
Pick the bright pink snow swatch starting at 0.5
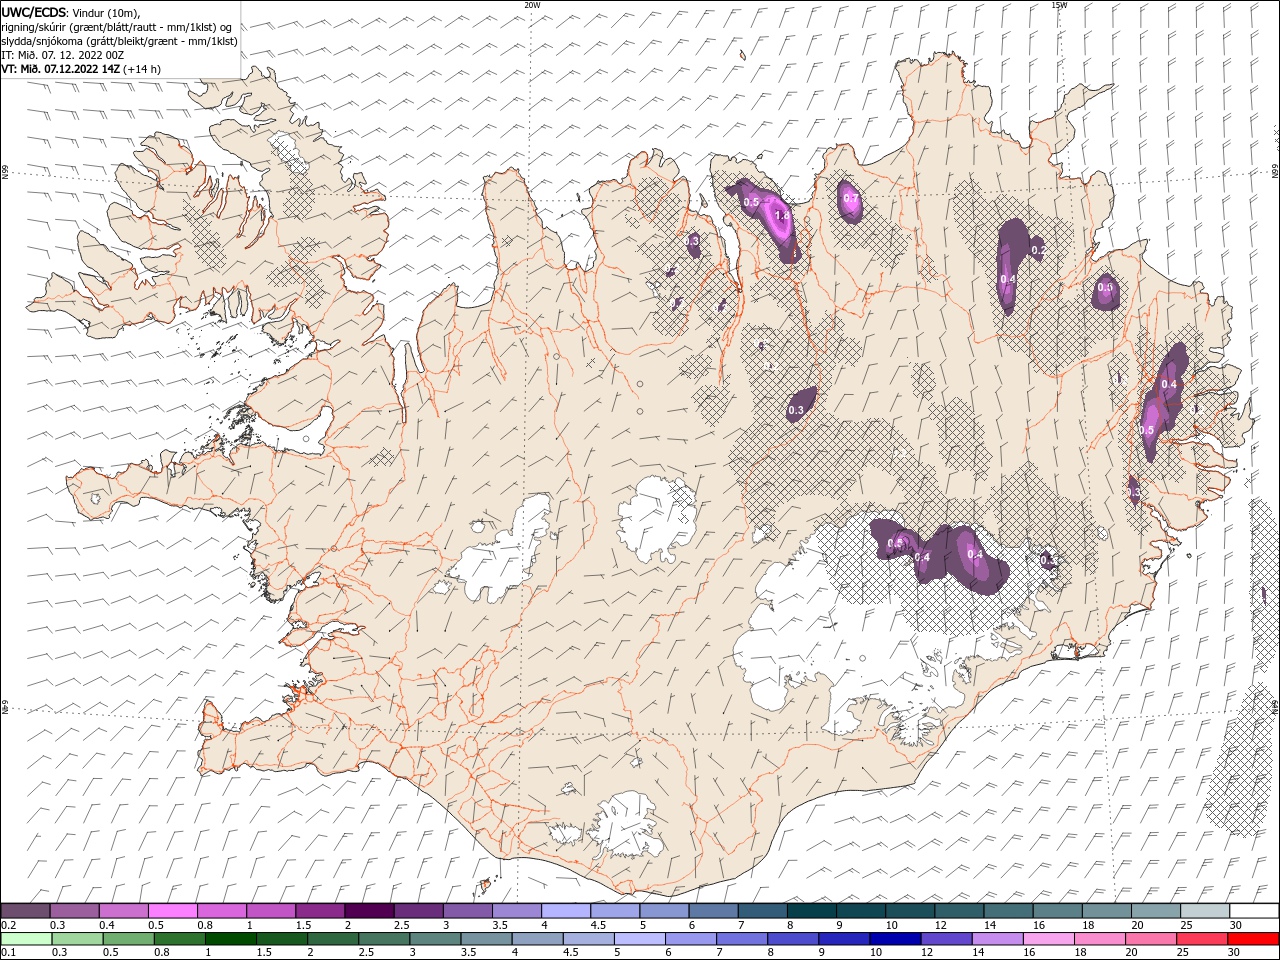(x=172, y=911)
